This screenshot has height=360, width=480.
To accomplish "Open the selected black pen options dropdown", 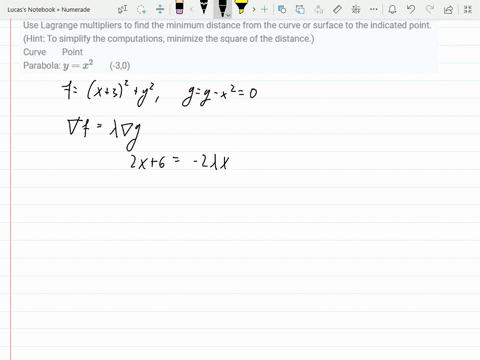I will (x=228, y=15).
